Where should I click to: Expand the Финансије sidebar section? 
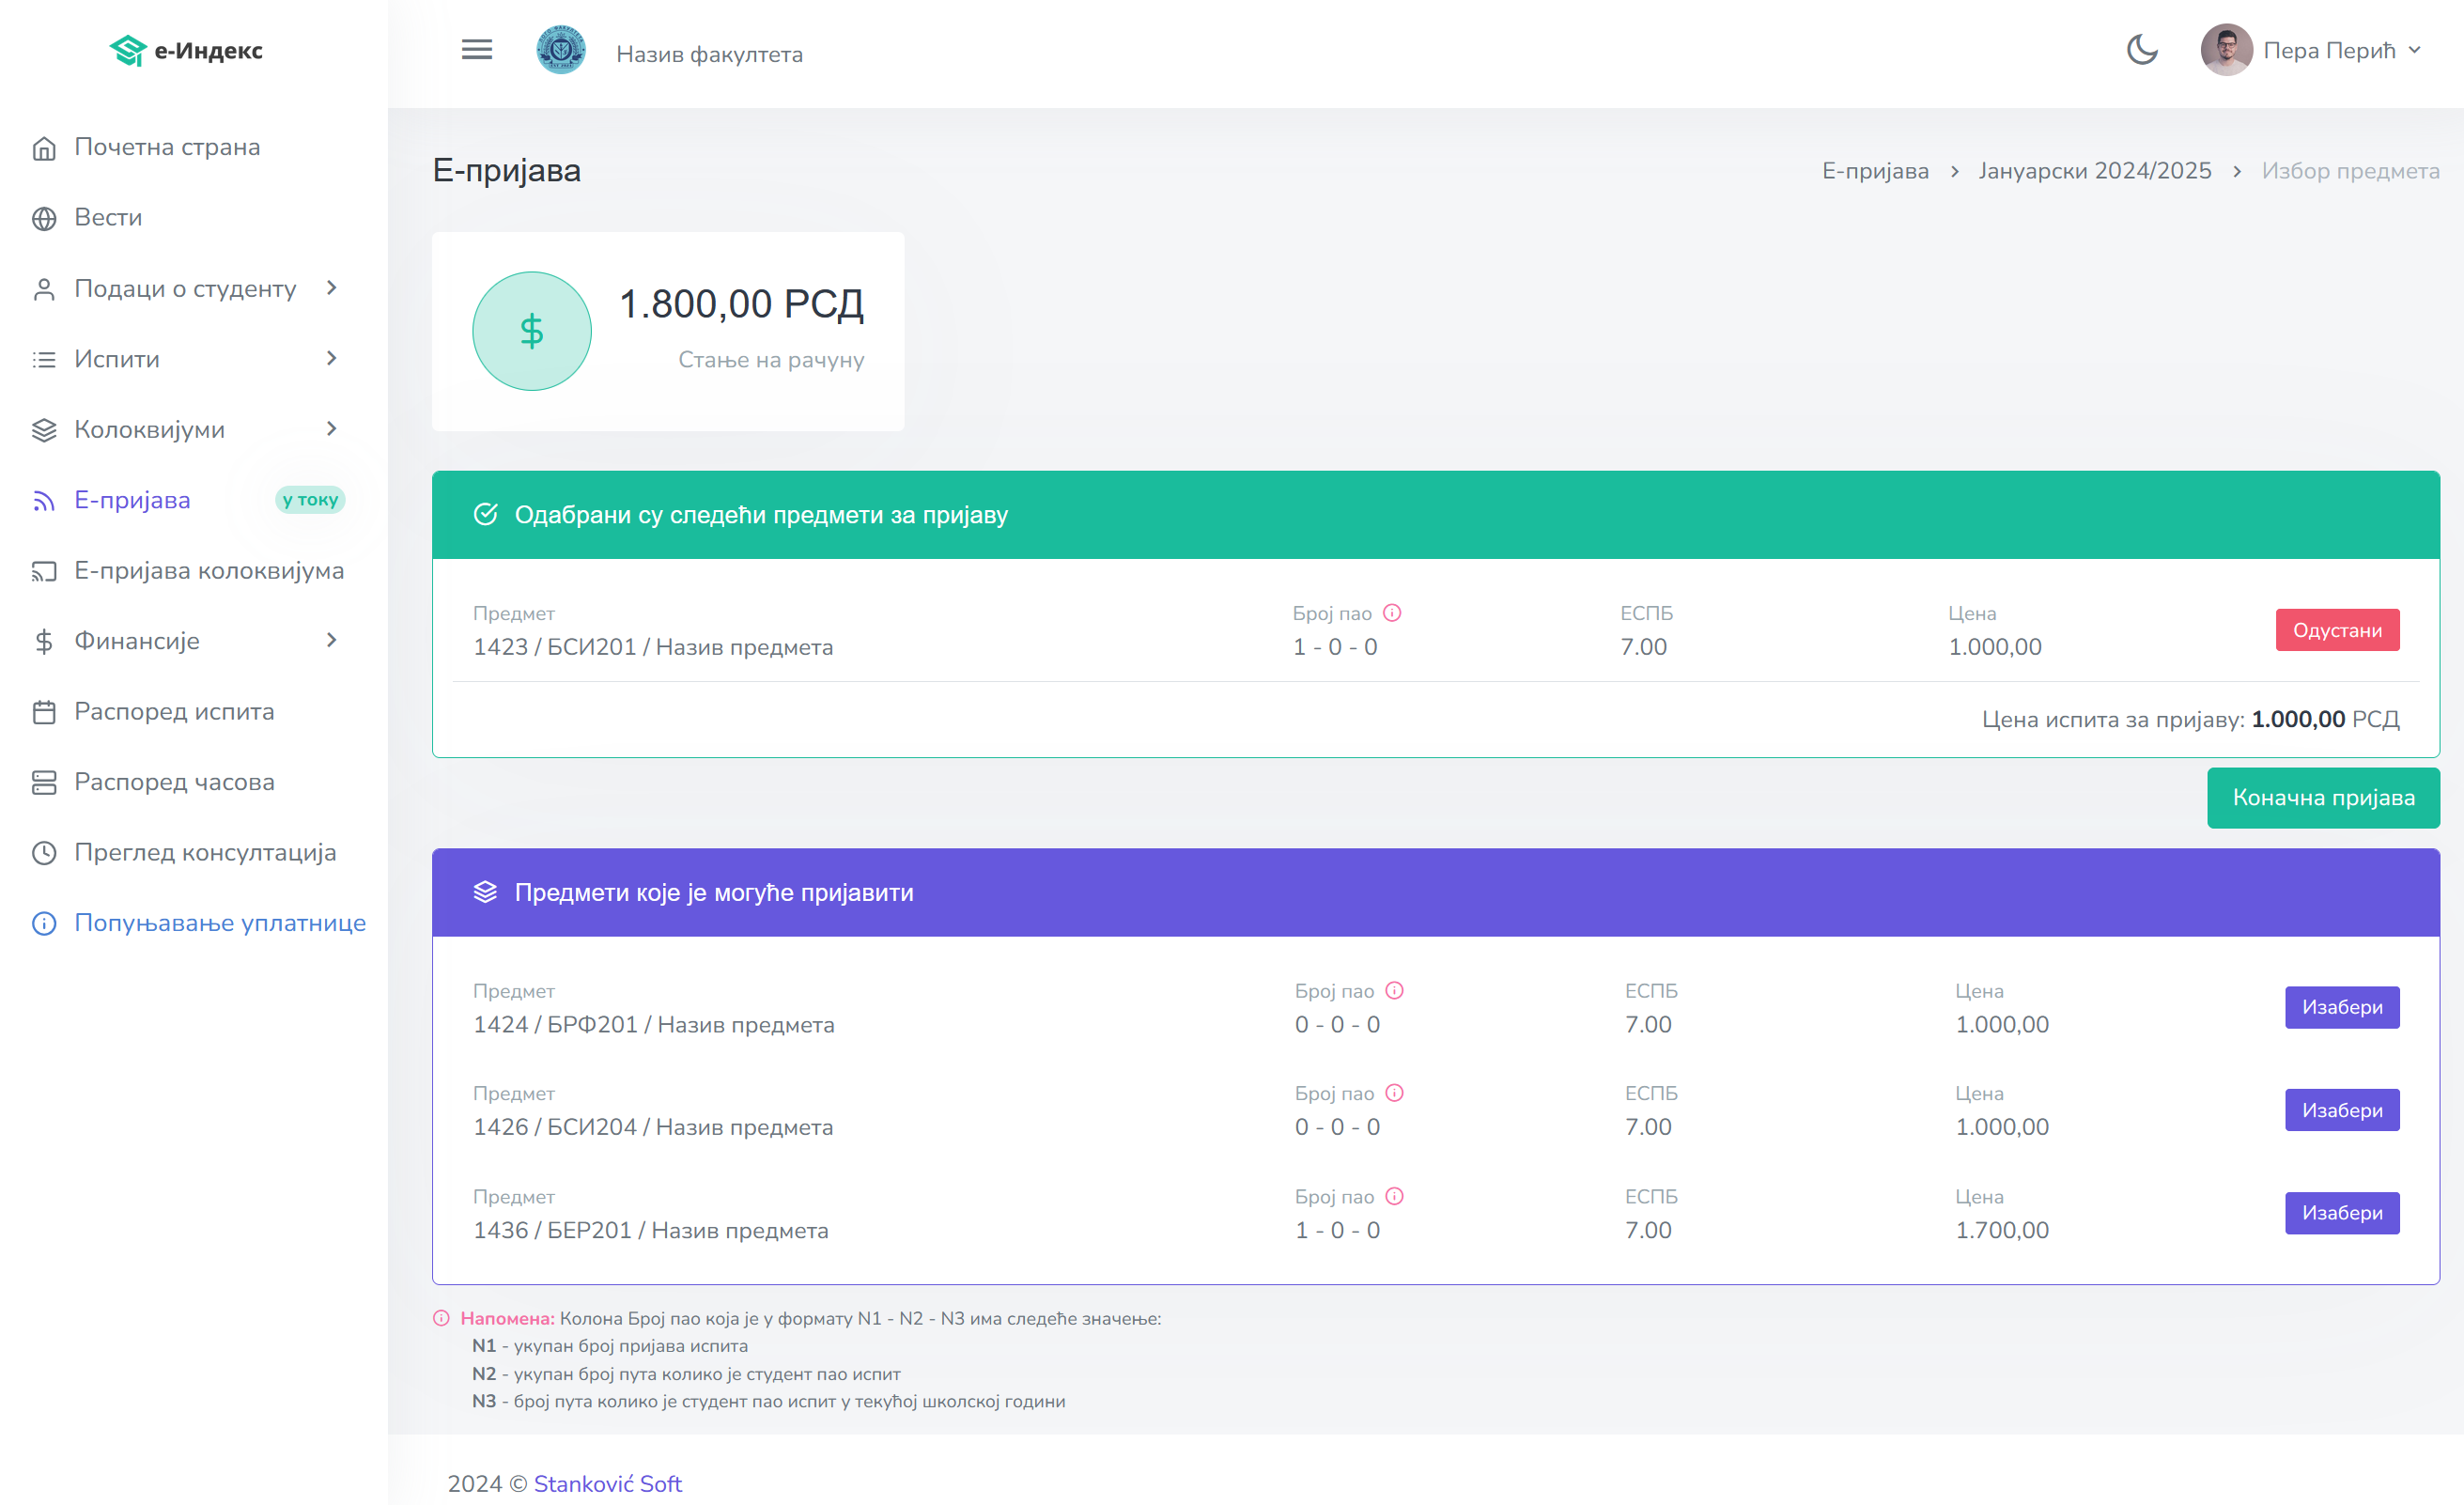coord(332,640)
